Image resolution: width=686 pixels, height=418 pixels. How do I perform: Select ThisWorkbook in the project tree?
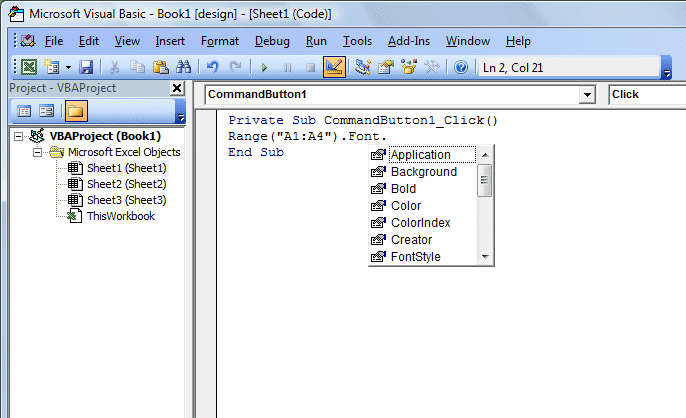[120, 216]
